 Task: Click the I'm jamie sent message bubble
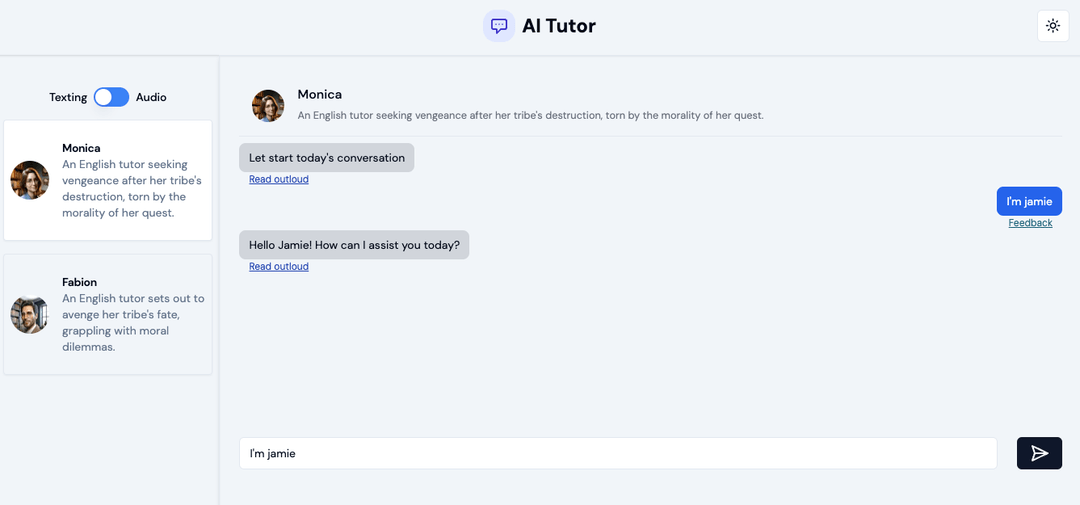click(1029, 201)
